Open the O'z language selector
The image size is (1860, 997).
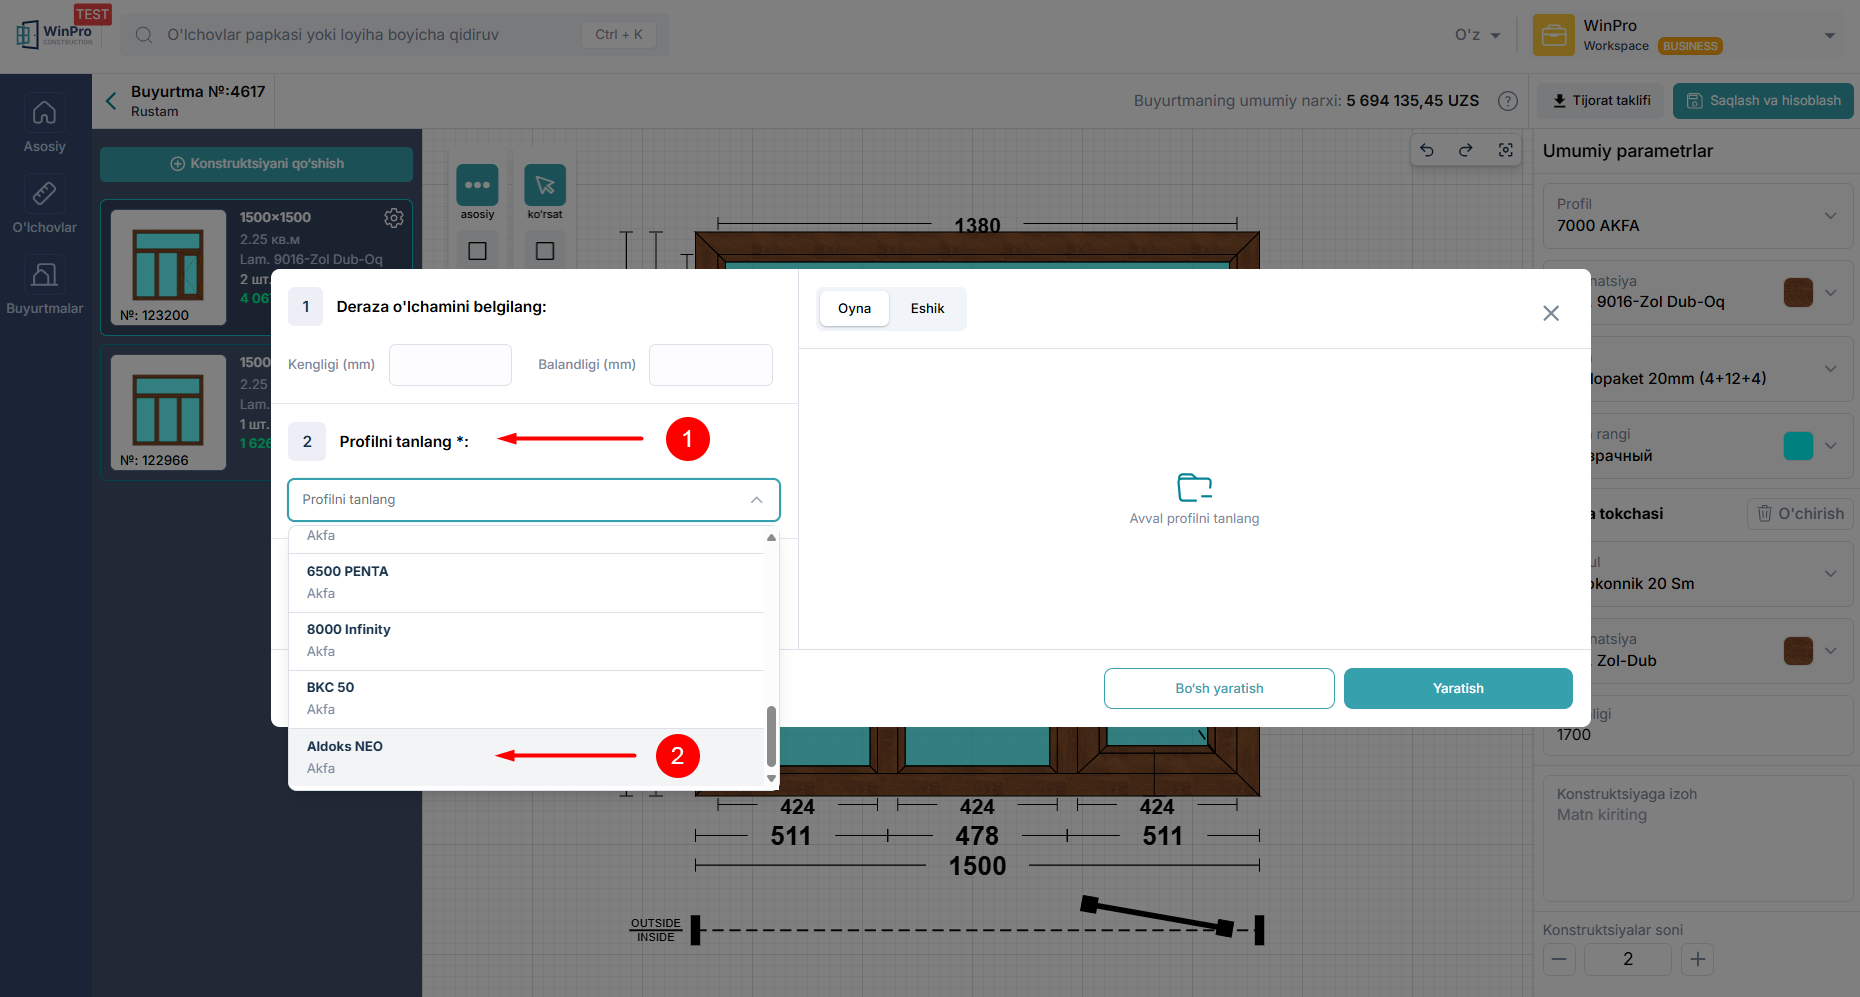1477,35
